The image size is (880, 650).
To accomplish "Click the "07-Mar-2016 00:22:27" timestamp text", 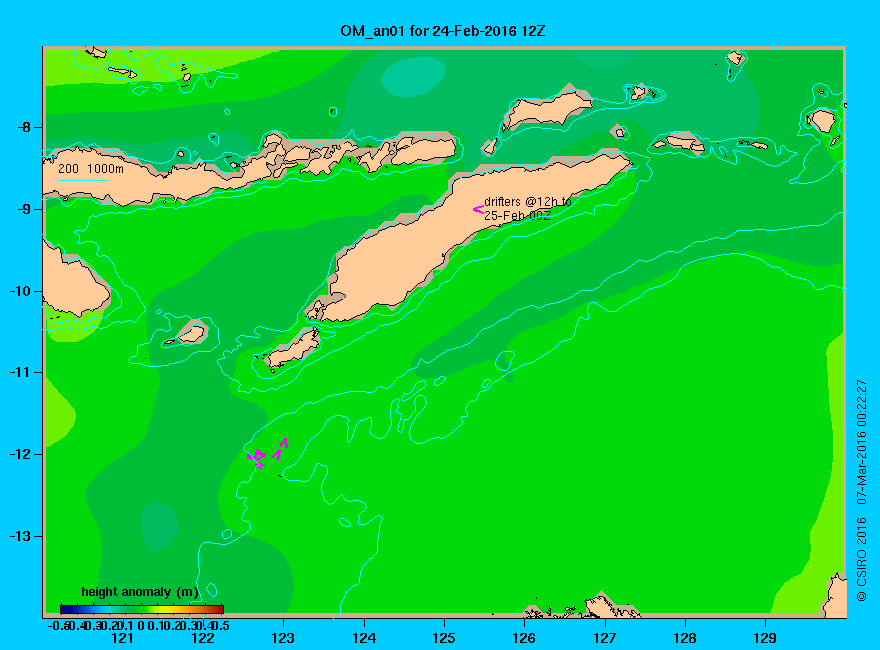I will tap(861, 442).
